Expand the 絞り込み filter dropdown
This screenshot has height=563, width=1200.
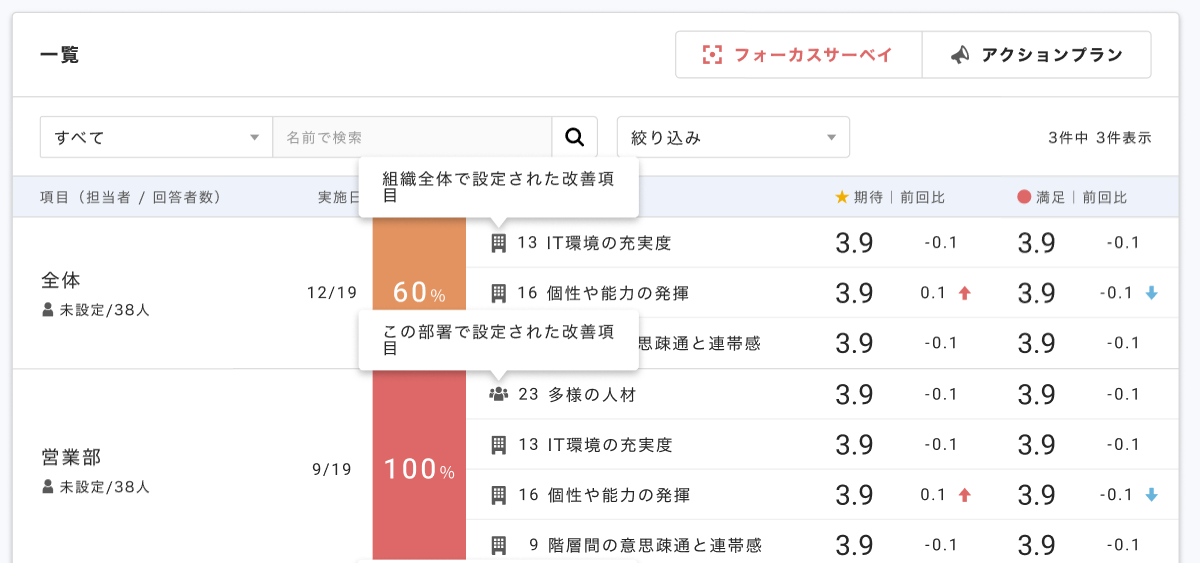pyautogui.click(x=733, y=137)
